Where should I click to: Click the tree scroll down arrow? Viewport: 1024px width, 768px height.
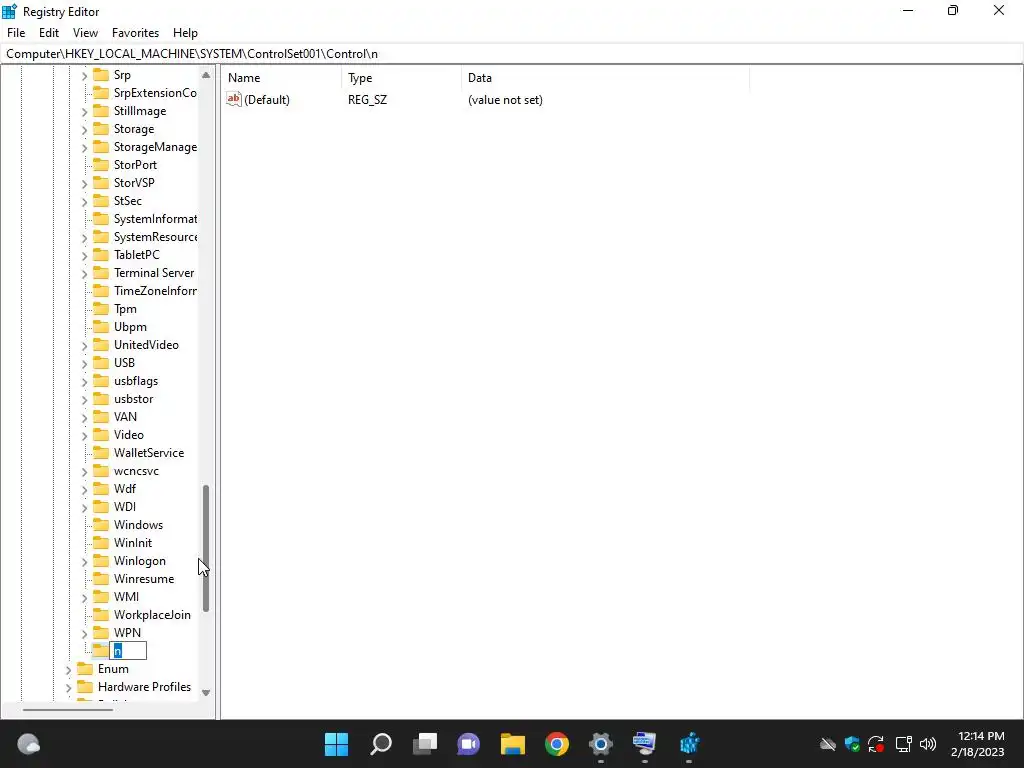point(206,693)
